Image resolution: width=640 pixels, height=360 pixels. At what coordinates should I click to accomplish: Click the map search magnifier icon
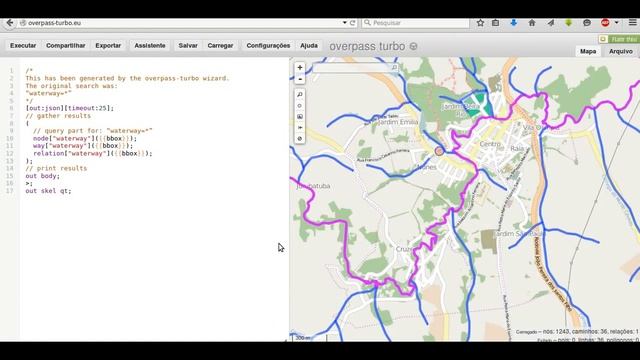pos(394,67)
